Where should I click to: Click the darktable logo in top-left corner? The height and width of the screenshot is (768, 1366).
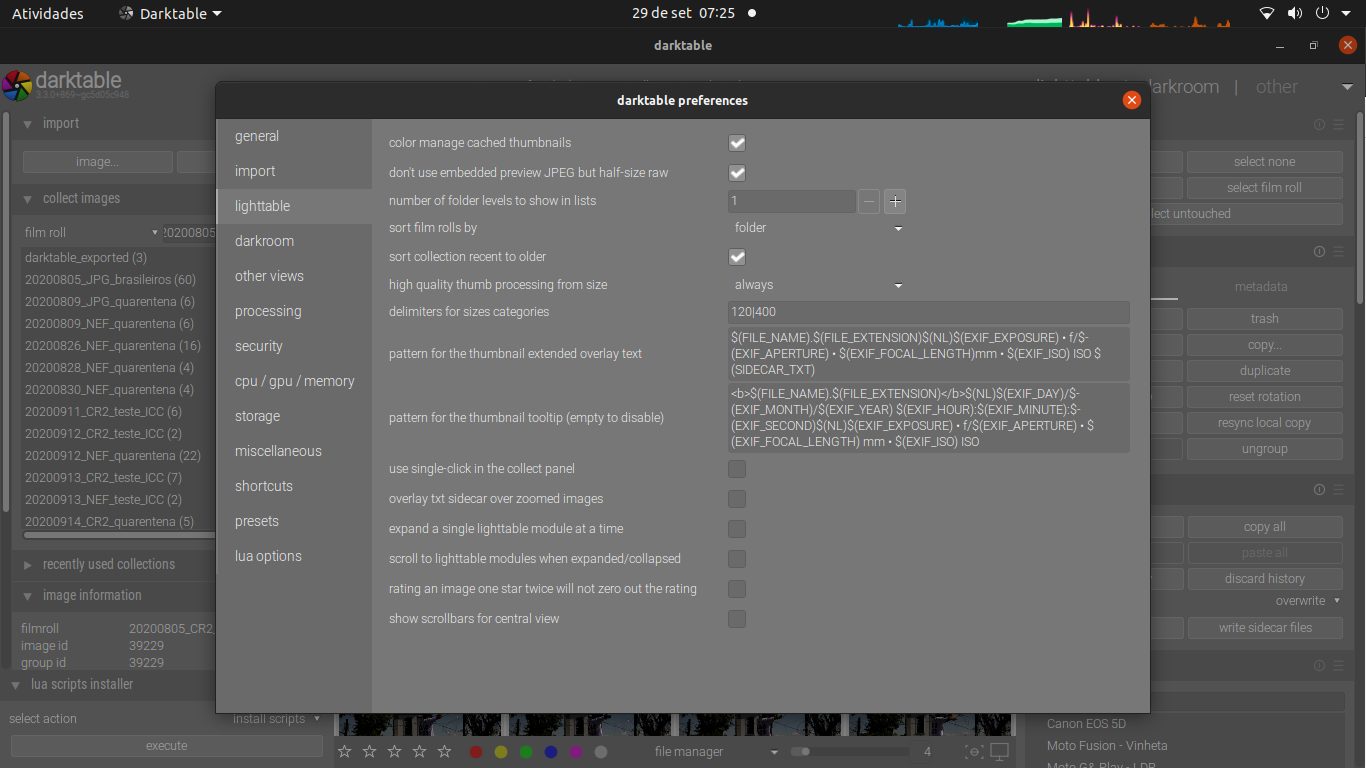(15, 86)
